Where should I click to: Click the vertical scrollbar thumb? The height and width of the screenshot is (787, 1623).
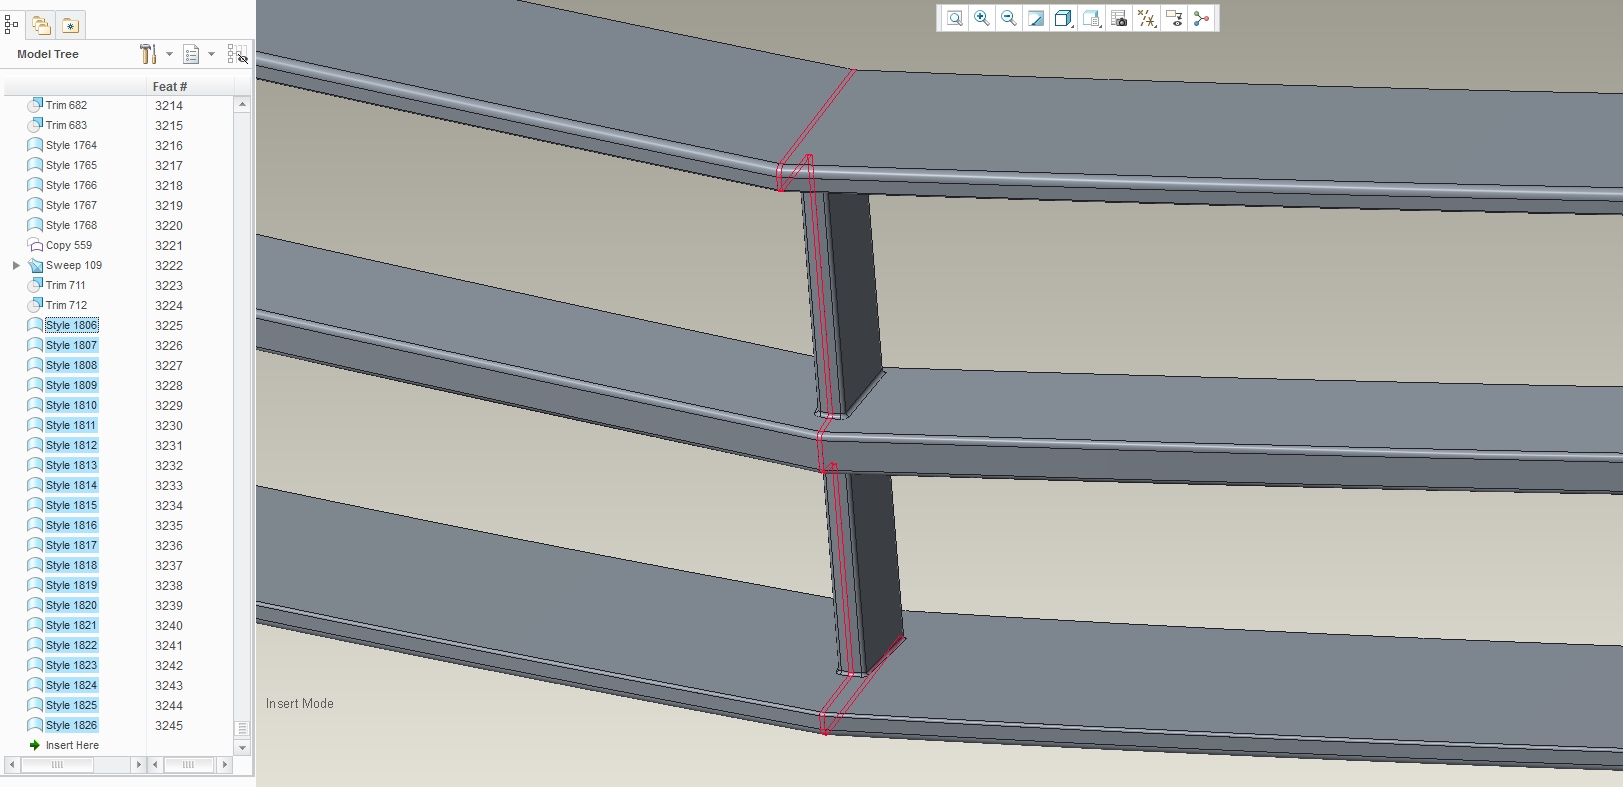coord(241,729)
